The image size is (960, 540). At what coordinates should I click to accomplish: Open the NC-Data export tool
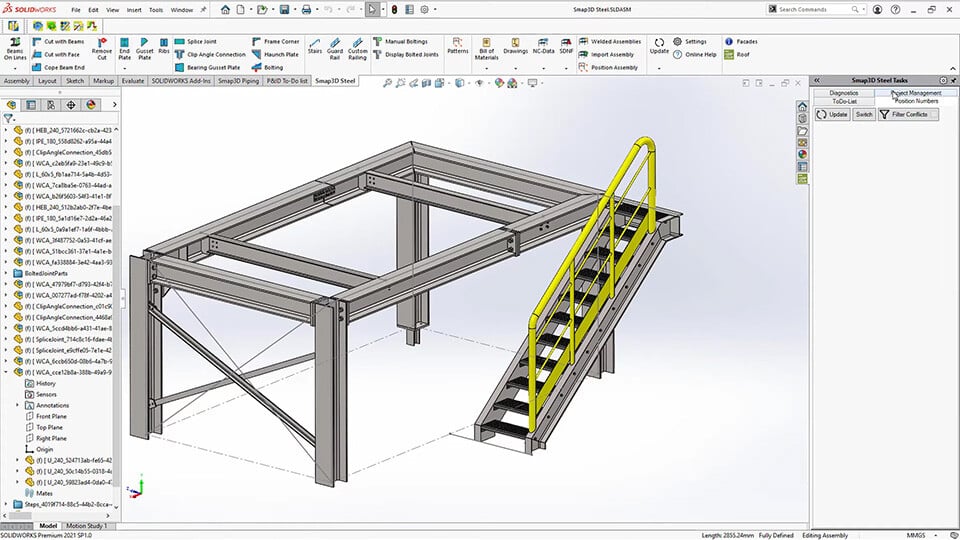[x=543, y=46]
